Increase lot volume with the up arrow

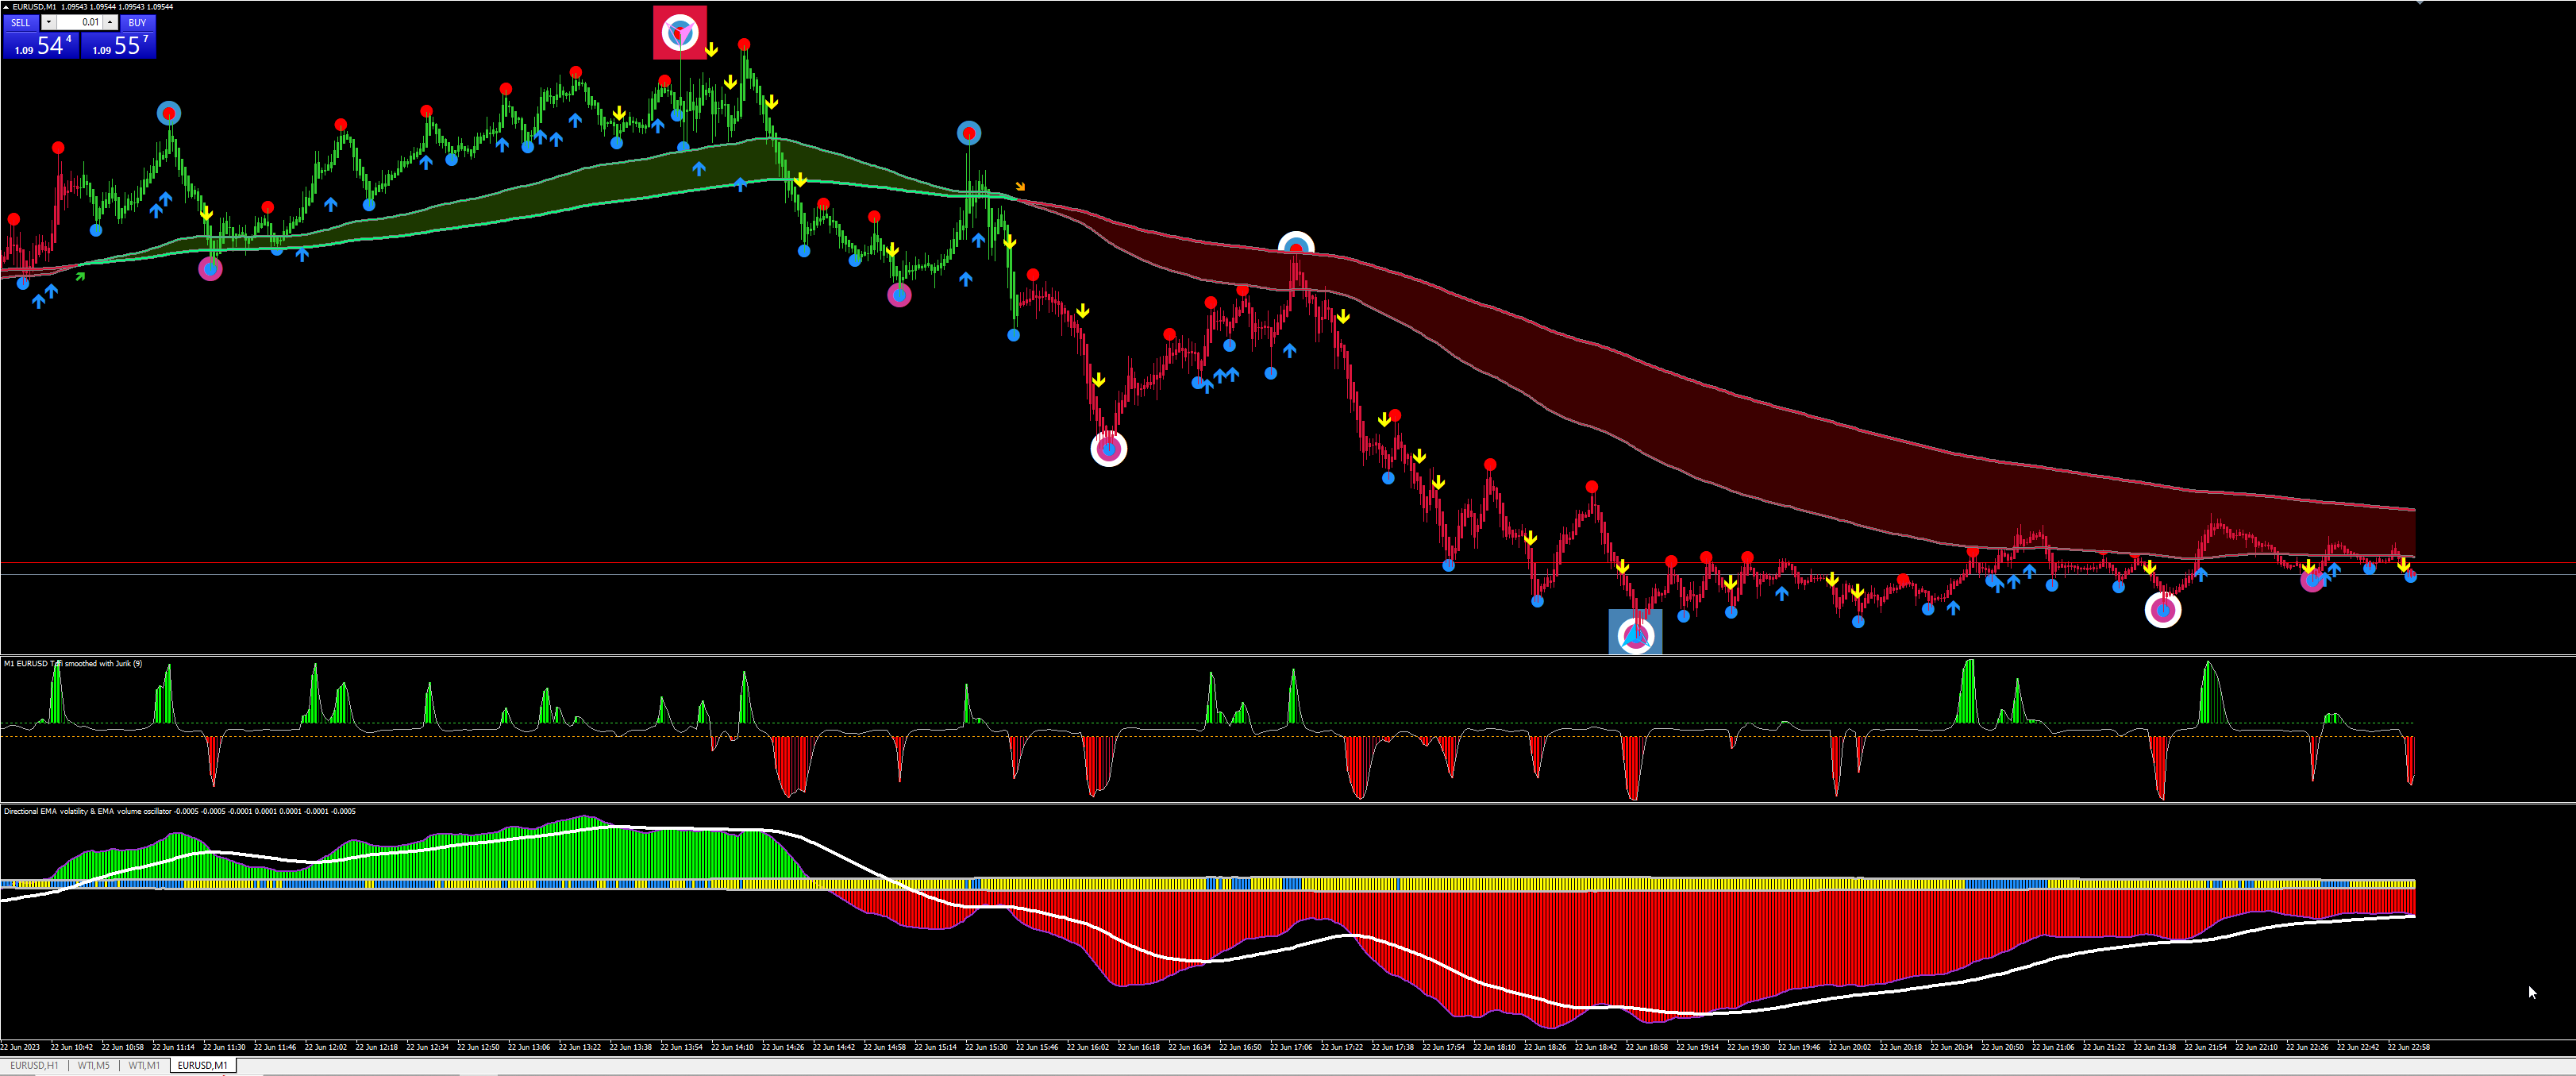[110, 22]
